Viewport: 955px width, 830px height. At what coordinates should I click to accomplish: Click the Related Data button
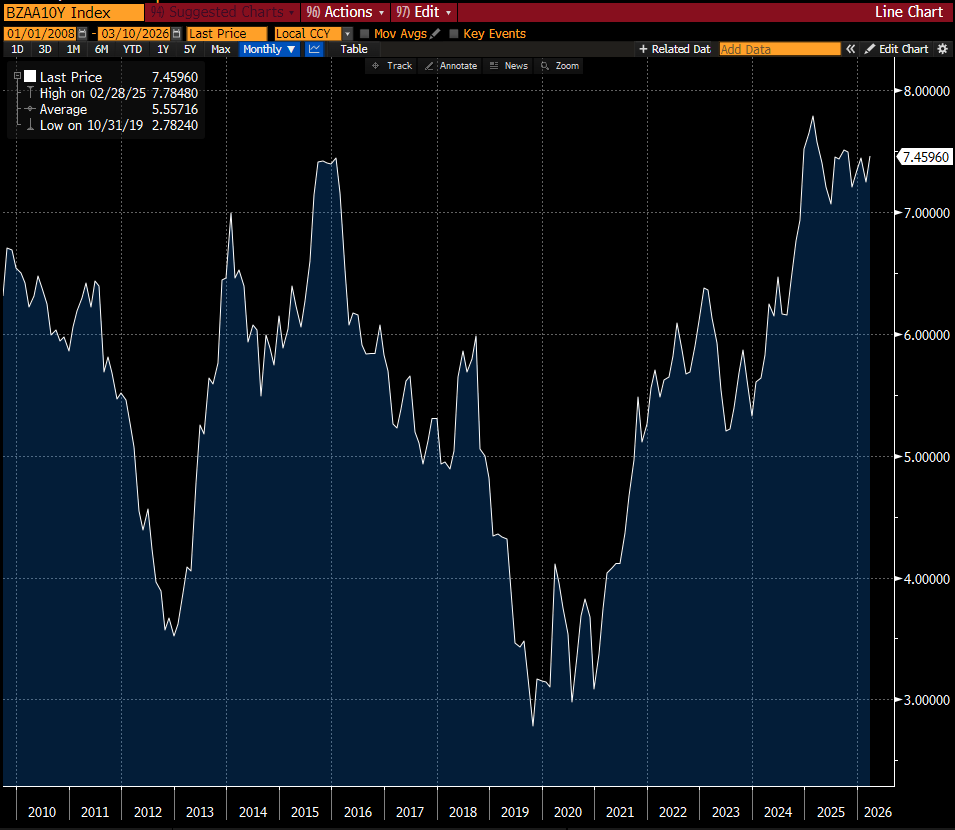coord(675,49)
